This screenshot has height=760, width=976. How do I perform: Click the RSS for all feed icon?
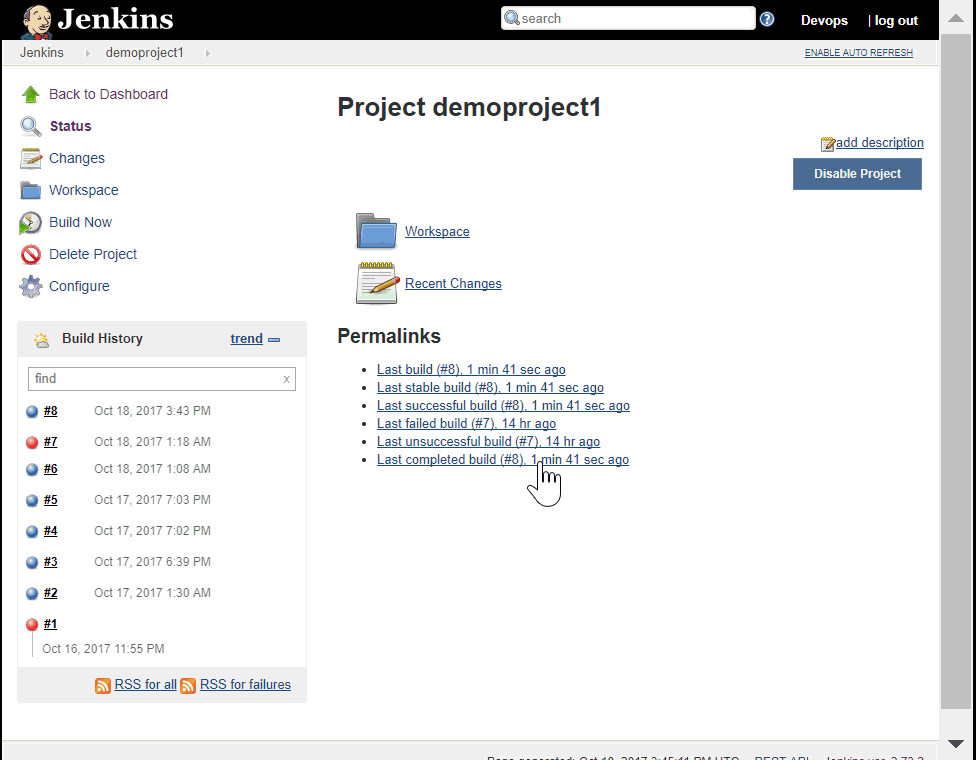point(103,686)
